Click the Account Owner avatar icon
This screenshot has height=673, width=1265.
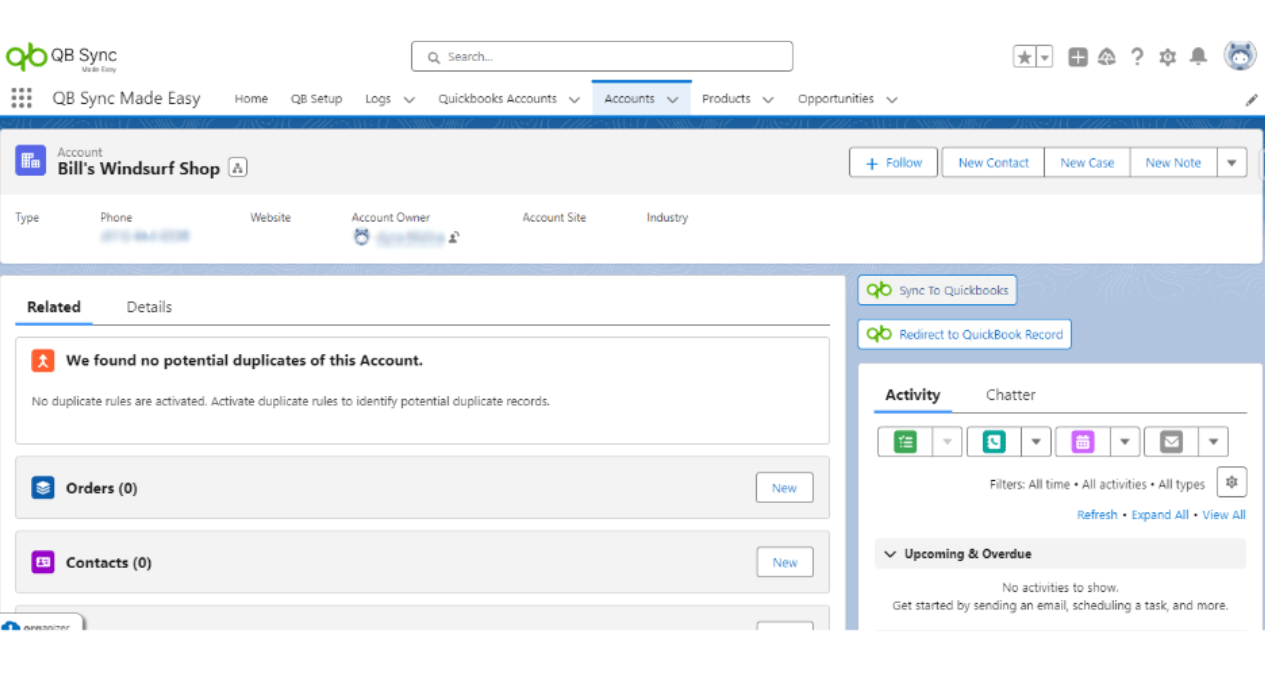(x=361, y=237)
